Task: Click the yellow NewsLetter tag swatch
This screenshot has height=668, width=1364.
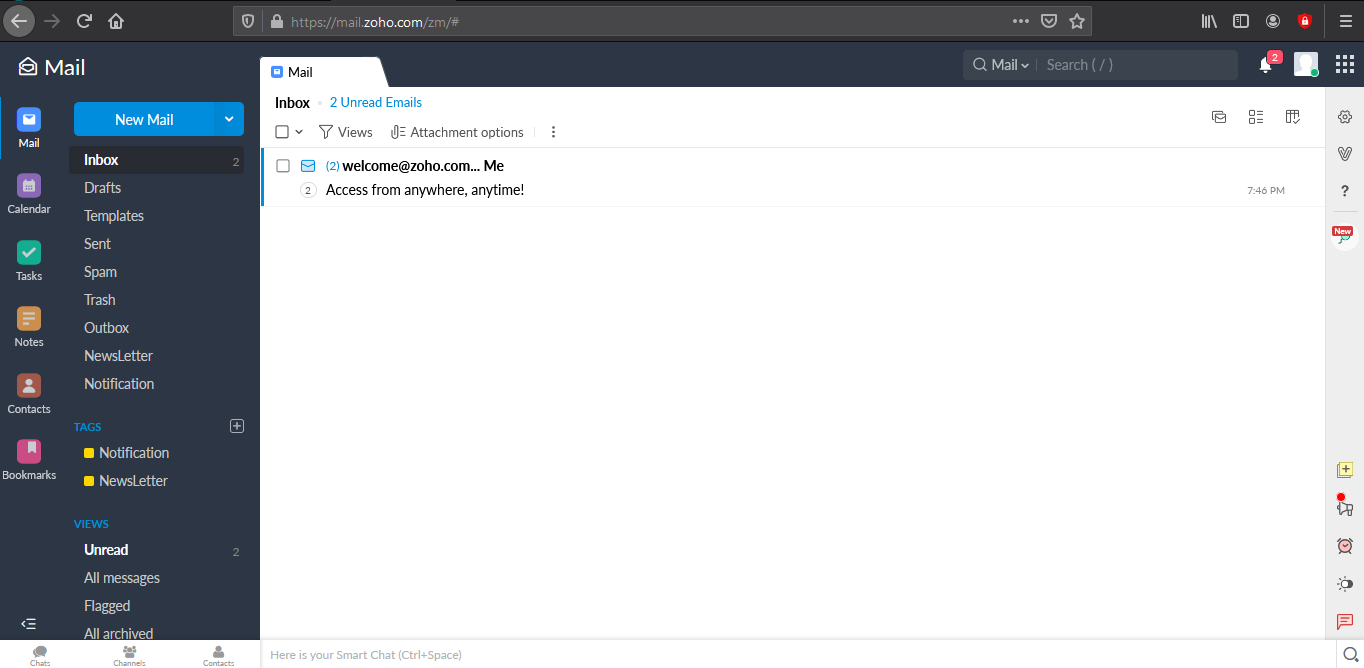Action: pyautogui.click(x=89, y=481)
